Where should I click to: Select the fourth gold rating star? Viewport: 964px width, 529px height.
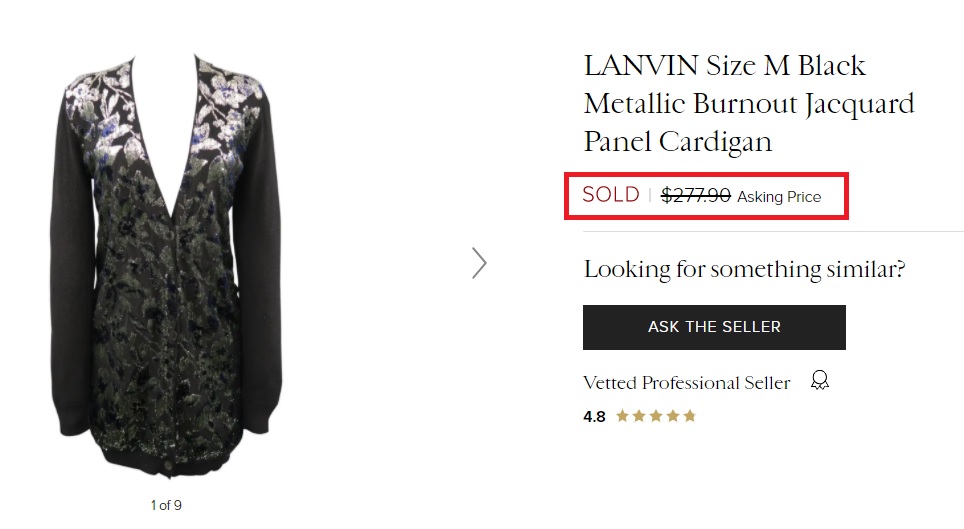[x=673, y=416]
